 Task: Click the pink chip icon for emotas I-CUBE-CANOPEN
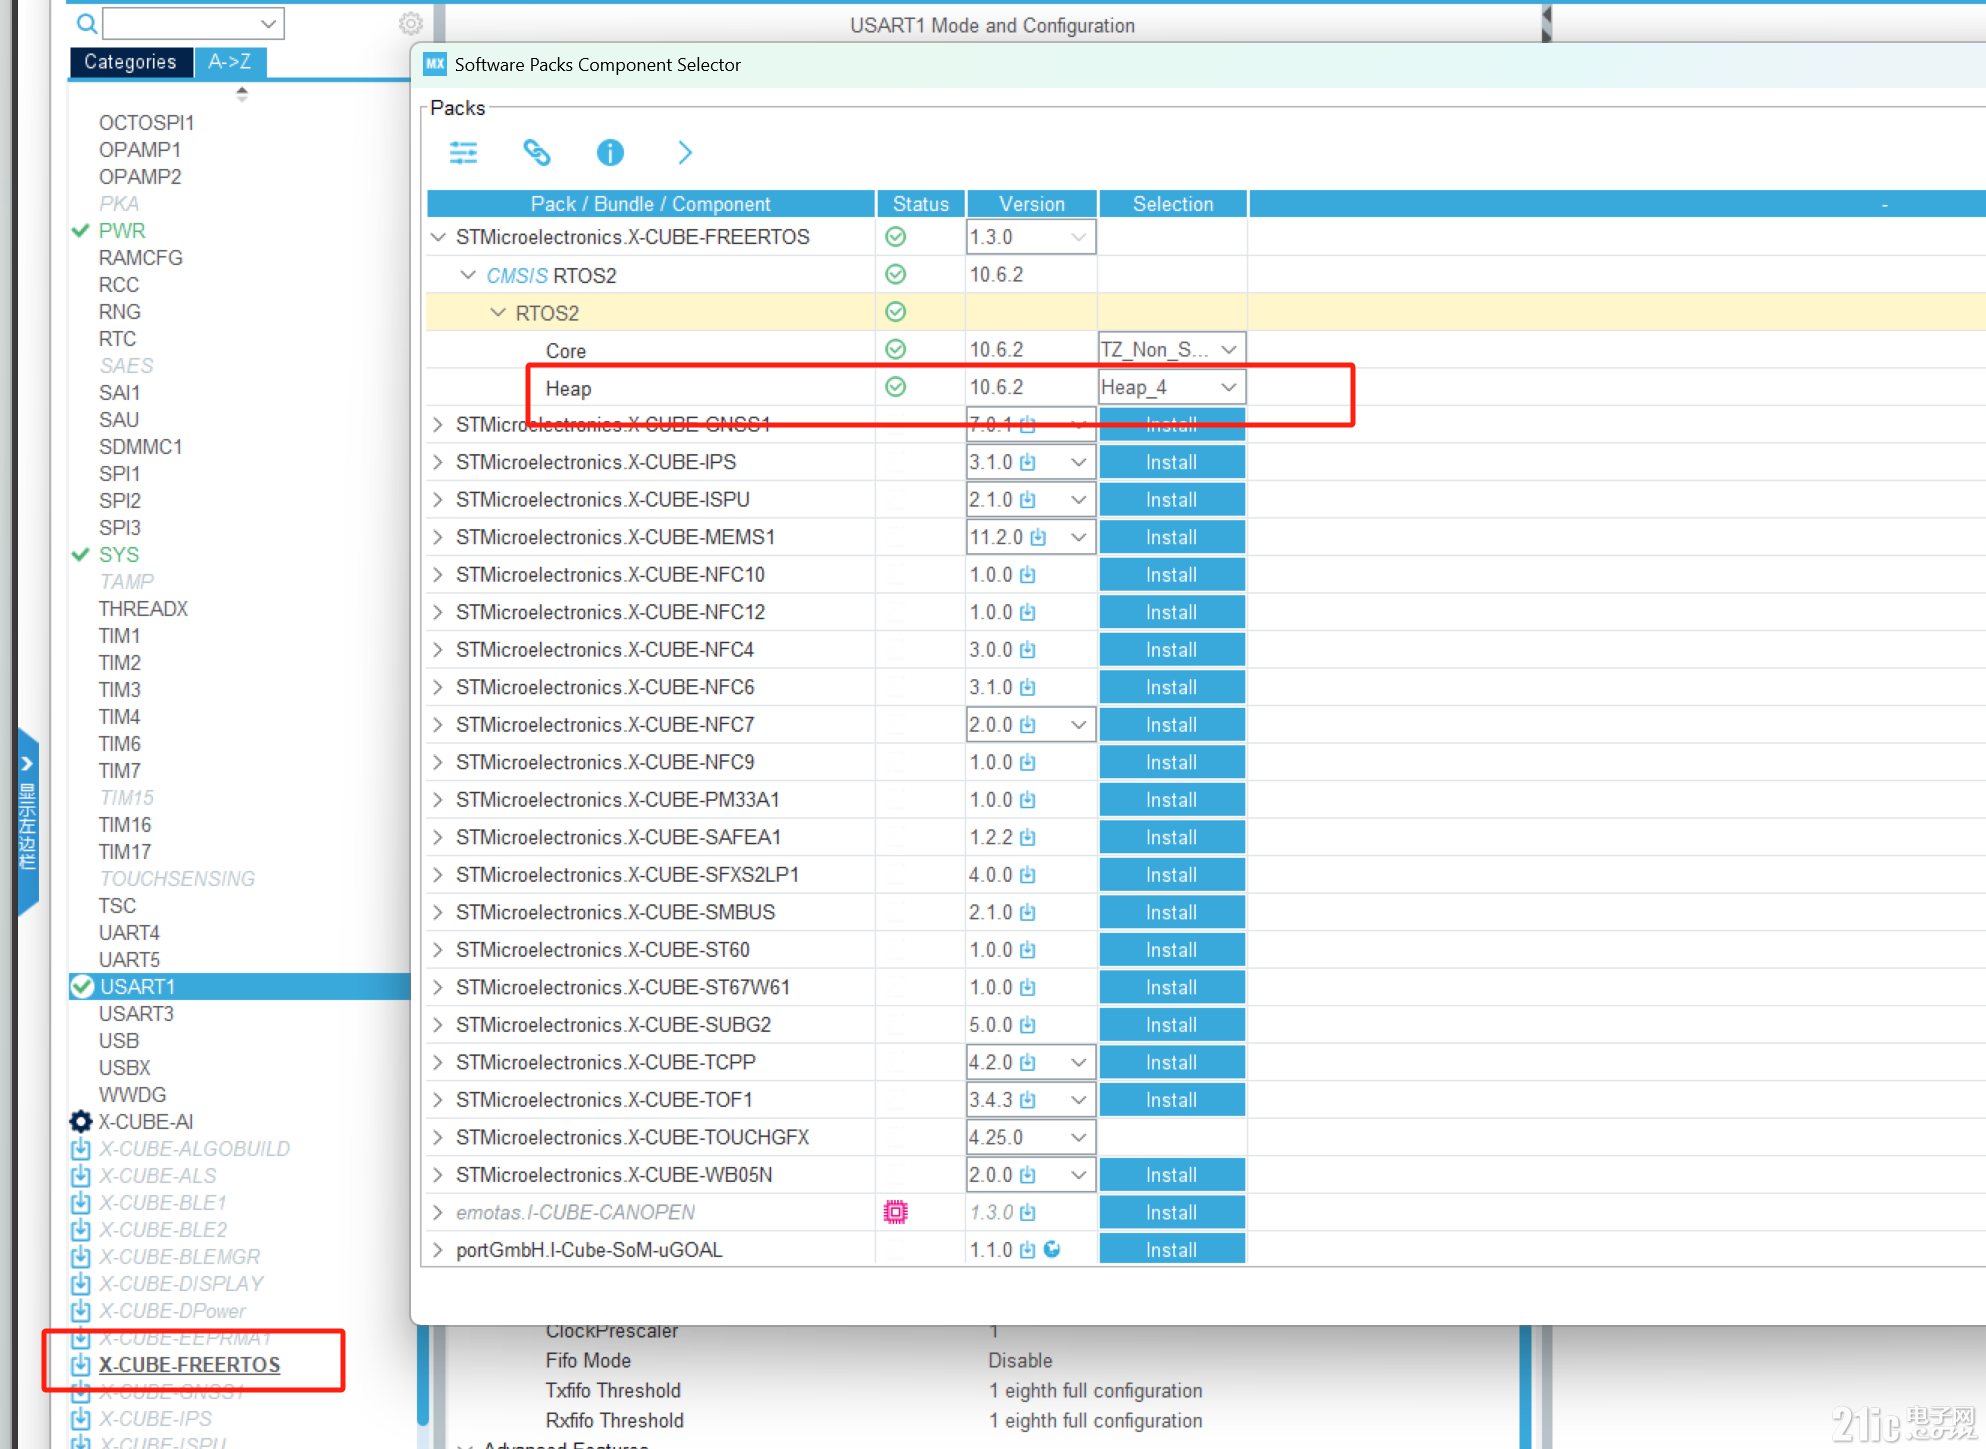point(896,1212)
